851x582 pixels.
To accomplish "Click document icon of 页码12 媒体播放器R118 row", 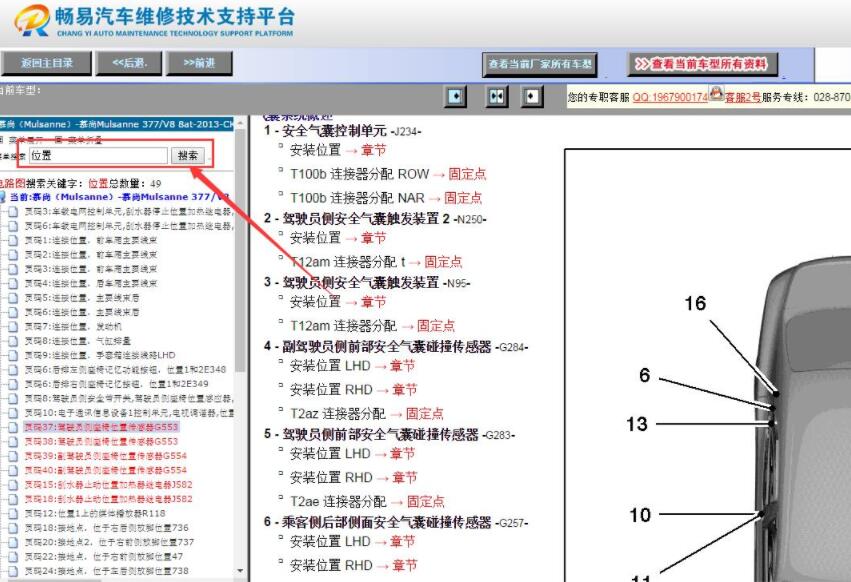I will coord(12,513).
